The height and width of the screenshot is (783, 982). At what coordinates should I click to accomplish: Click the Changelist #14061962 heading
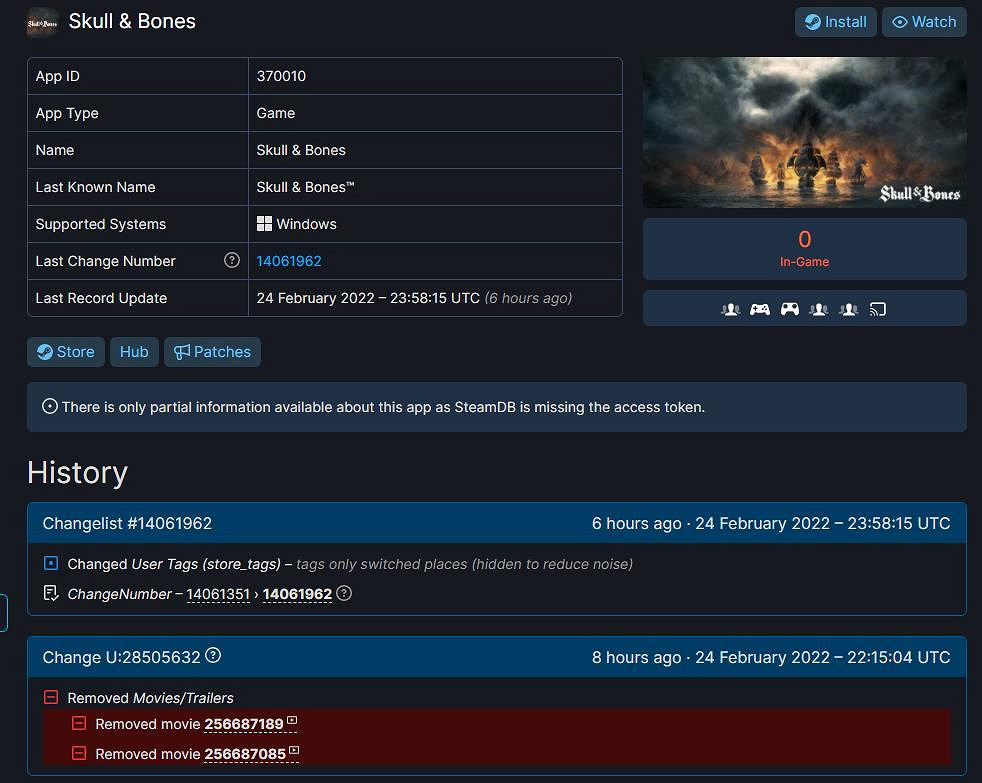click(x=127, y=523)
